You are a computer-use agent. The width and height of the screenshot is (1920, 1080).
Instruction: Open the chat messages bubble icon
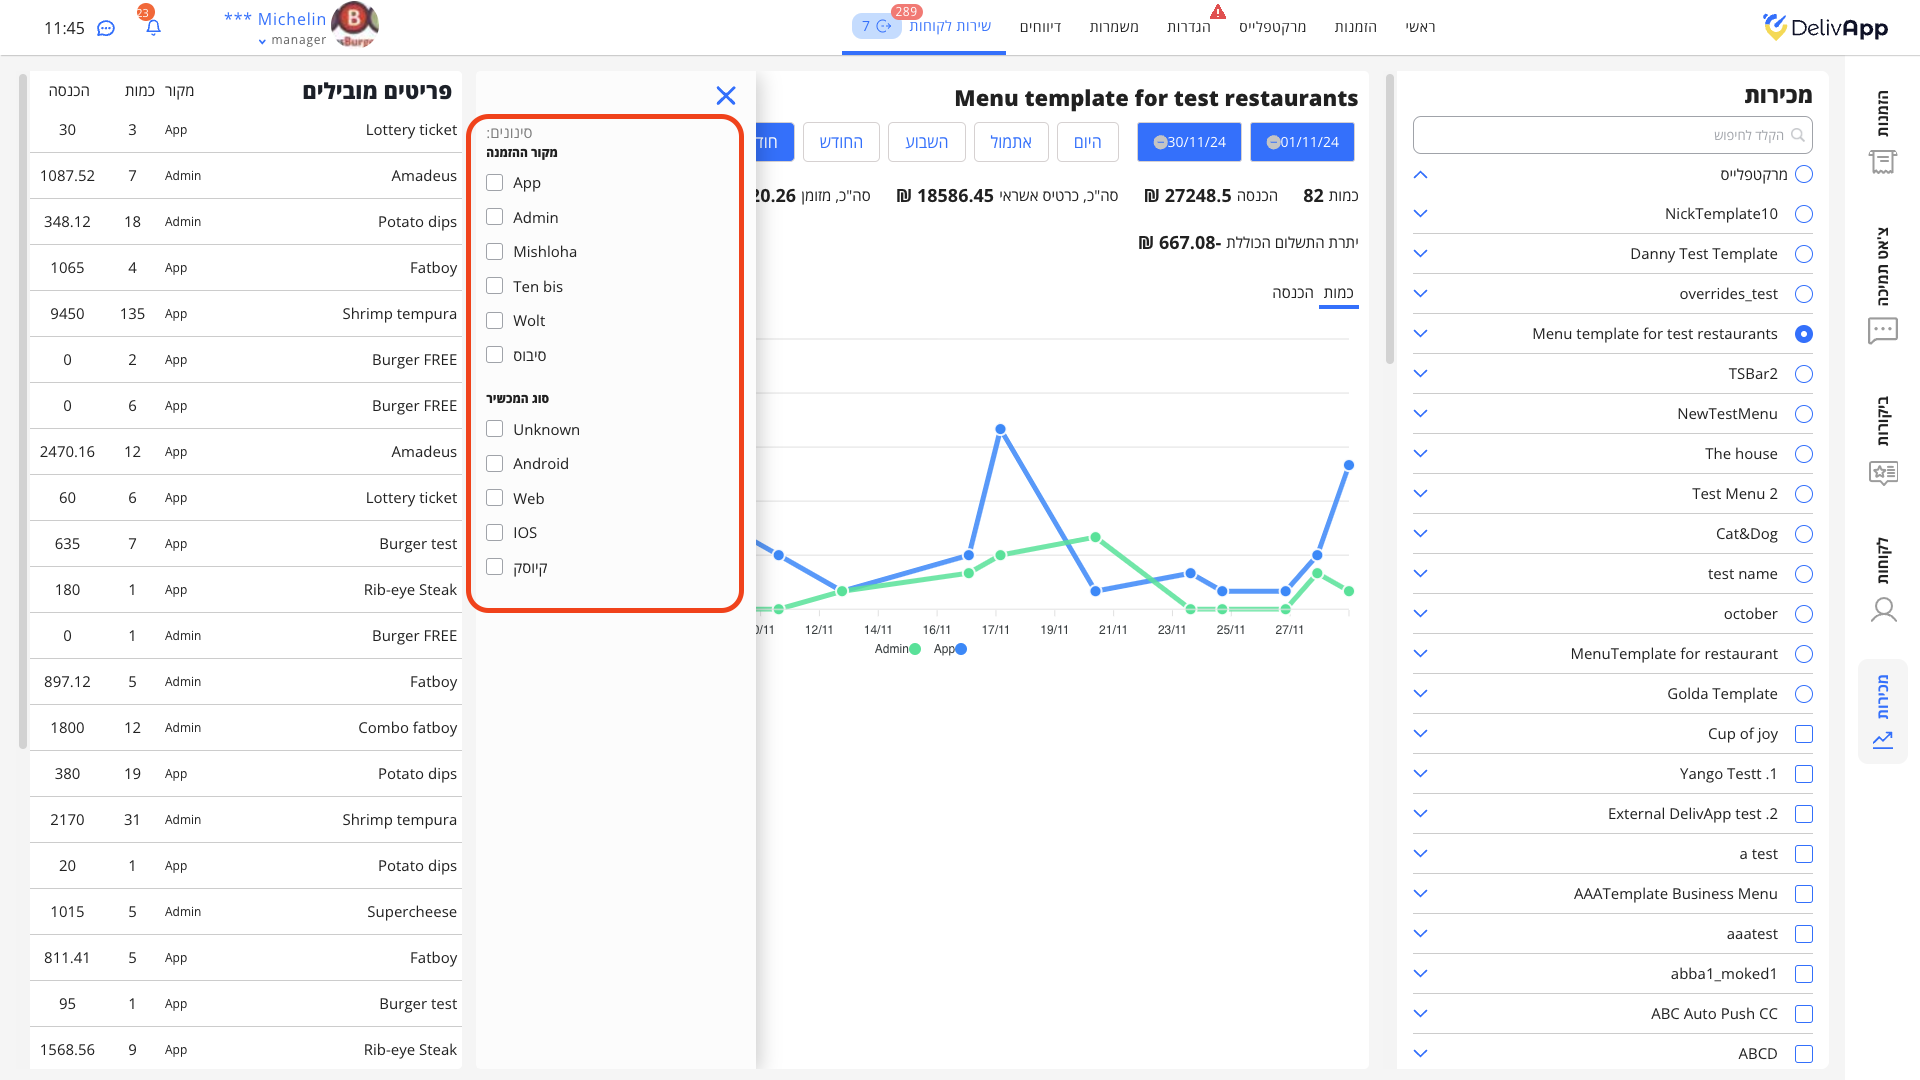[x=106, y=28]
